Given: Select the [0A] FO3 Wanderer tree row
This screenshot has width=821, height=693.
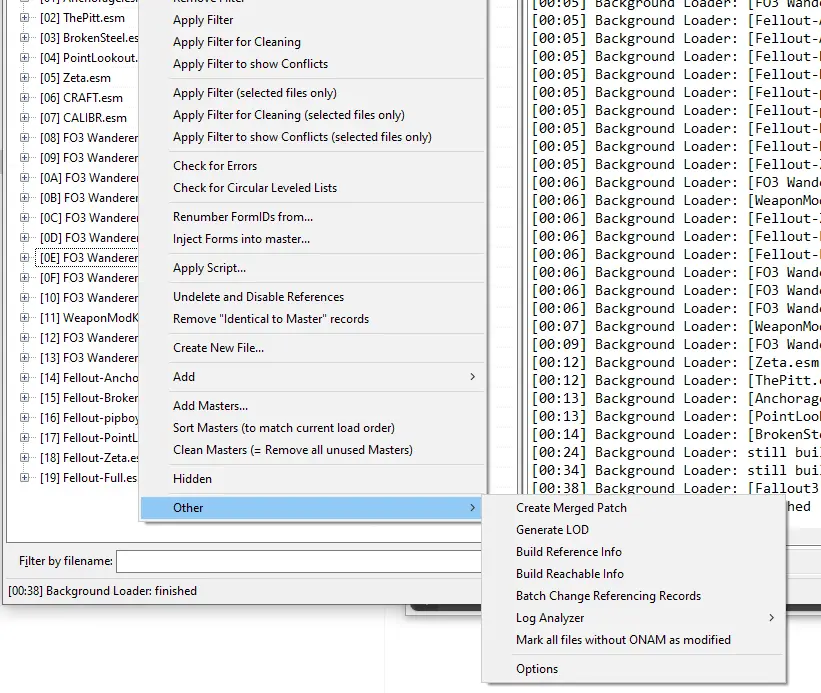Looking at the screenshot, I should [x=89, y=178].
